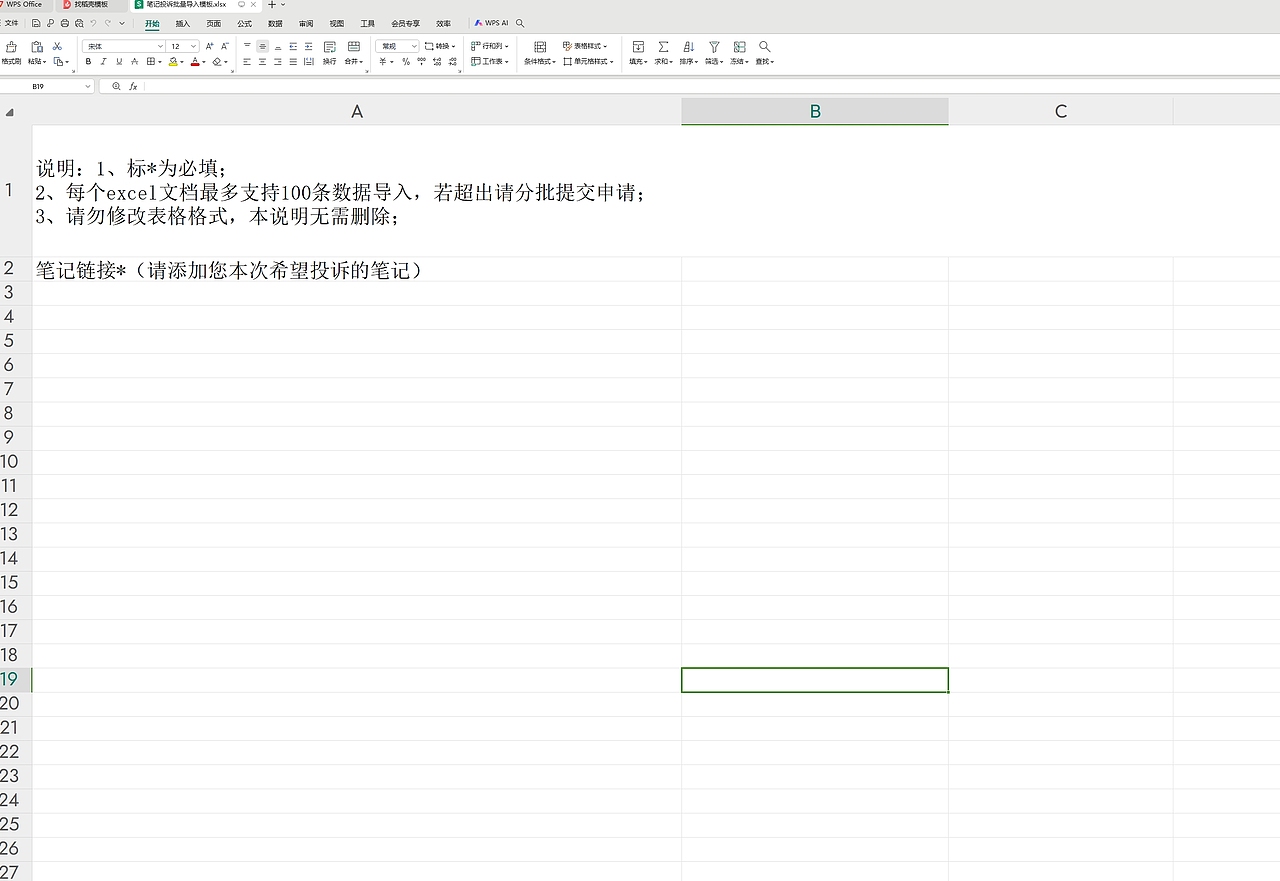Click the Undo arrow icon
The height and width of the screenshot is (881, 1280).
[93, 23]
